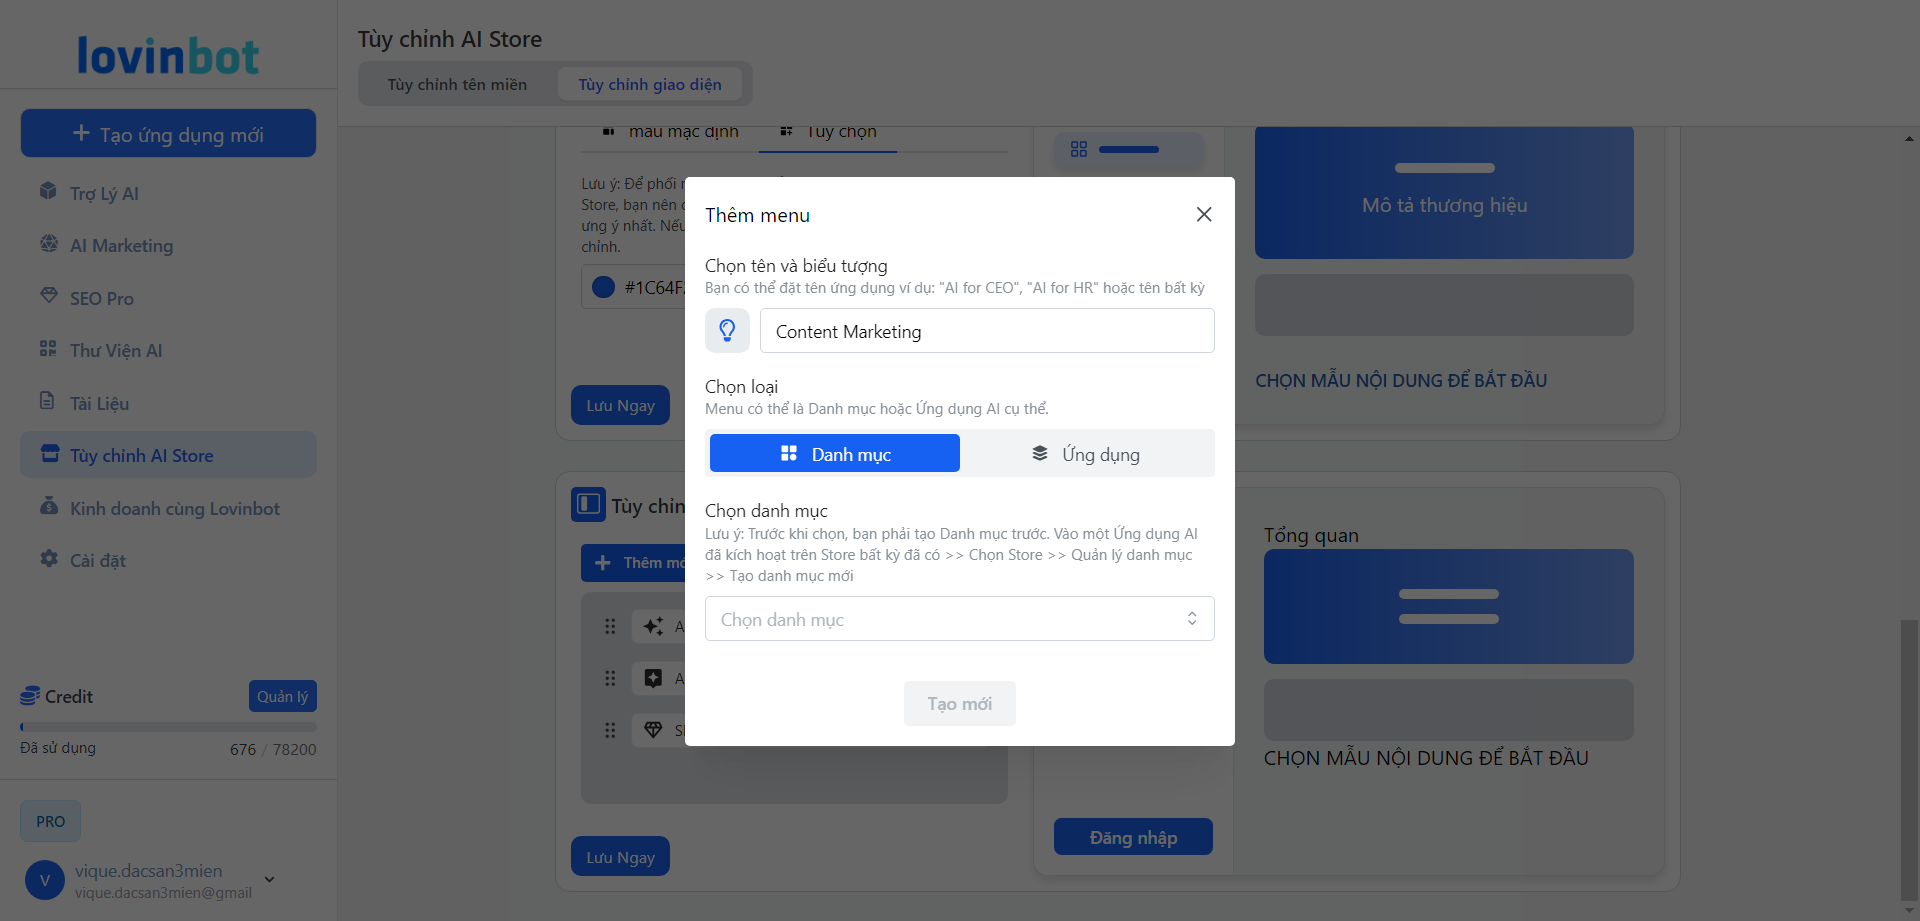Click the Tạo ứng dụng mới button
1920x921 pixels.
[x=168, y=134]
